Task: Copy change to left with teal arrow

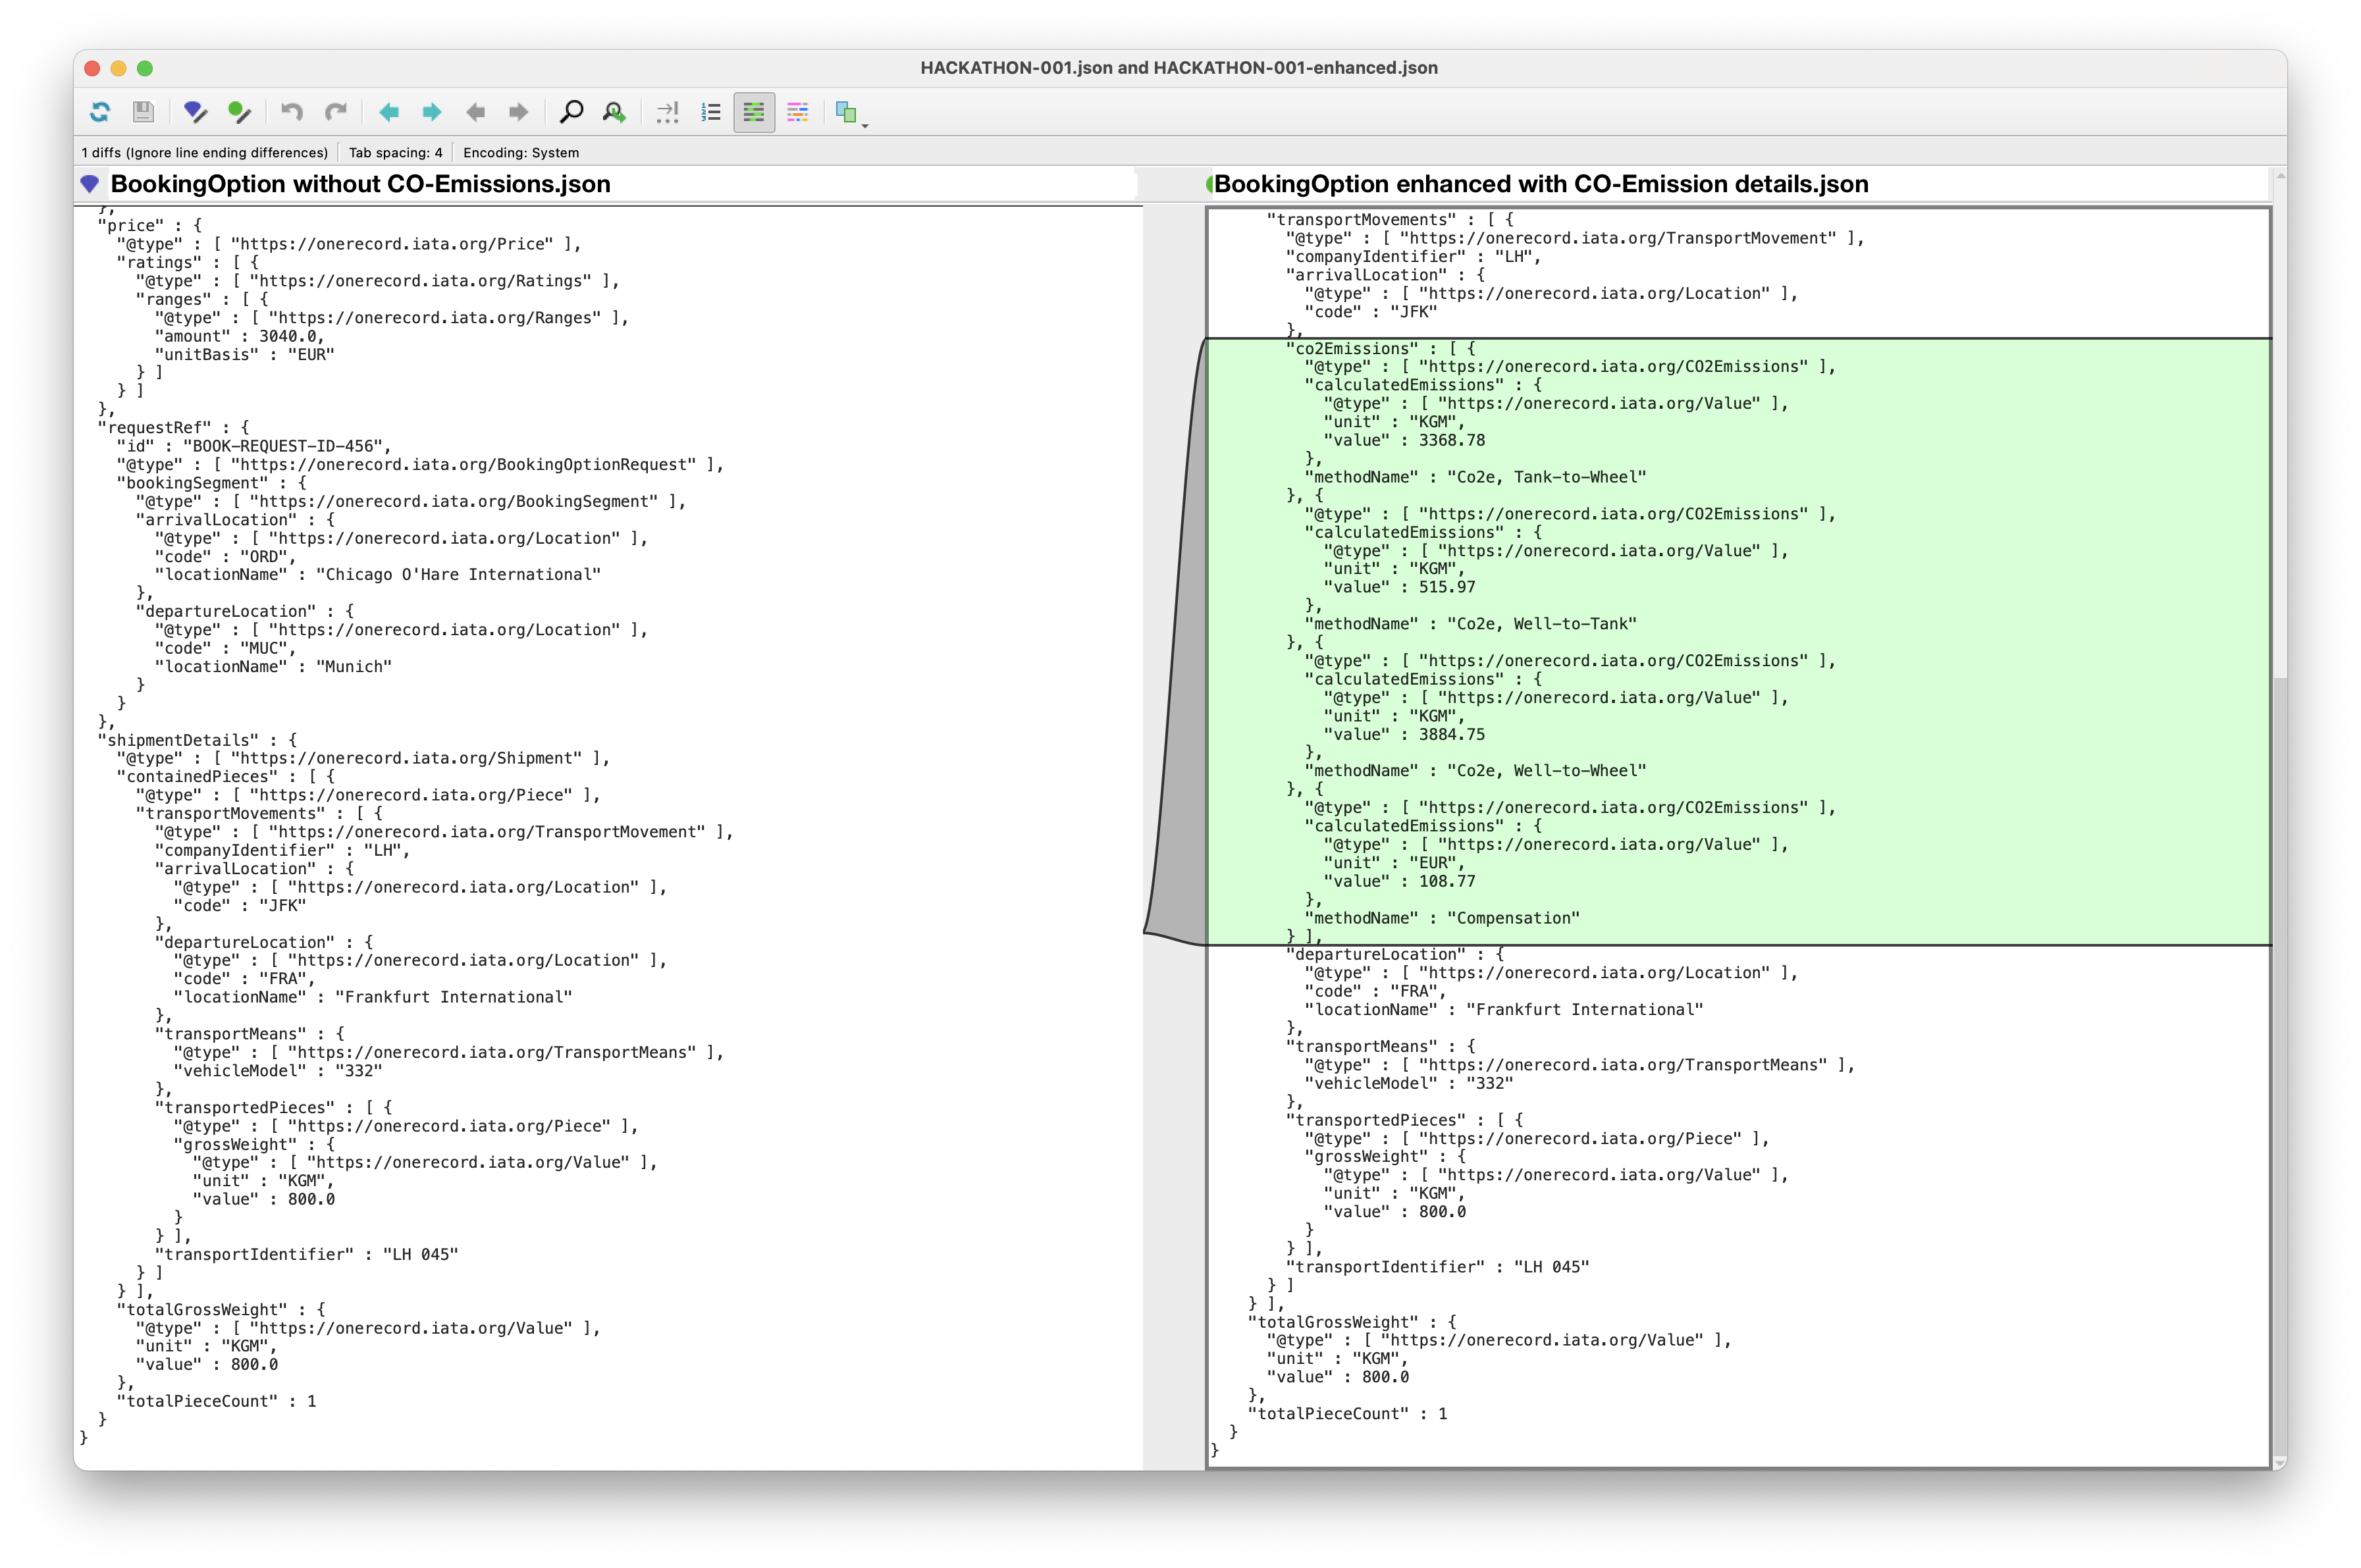Action: tap(389, 112)
